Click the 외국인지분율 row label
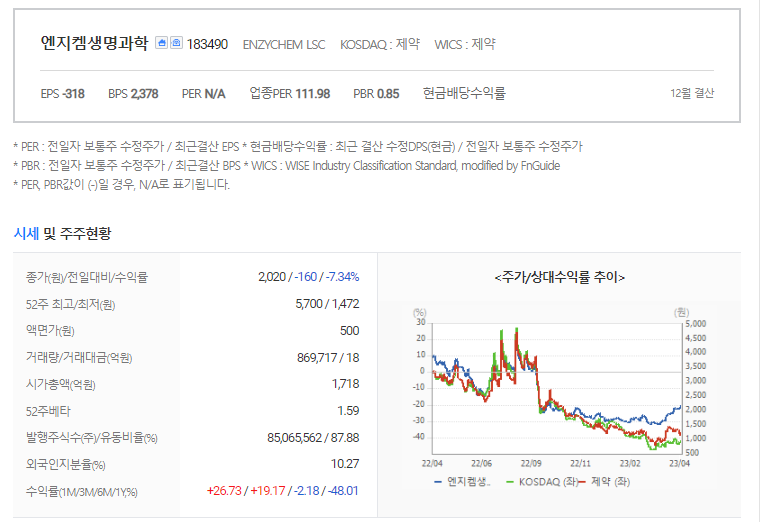This screenshot has width=762, height=522. pyautogui.click(x=65, y=465)
